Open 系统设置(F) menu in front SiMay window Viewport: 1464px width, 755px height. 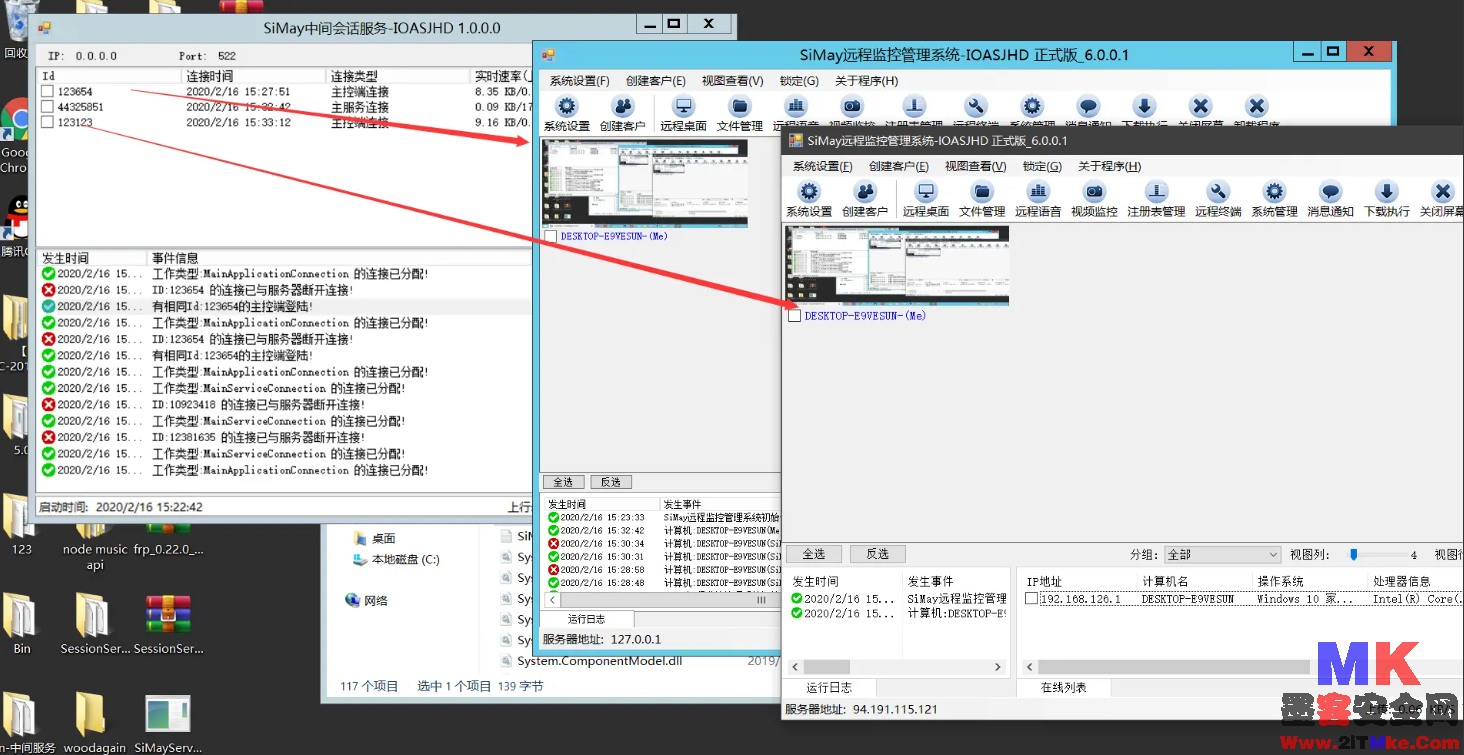[x=822, y=167]
